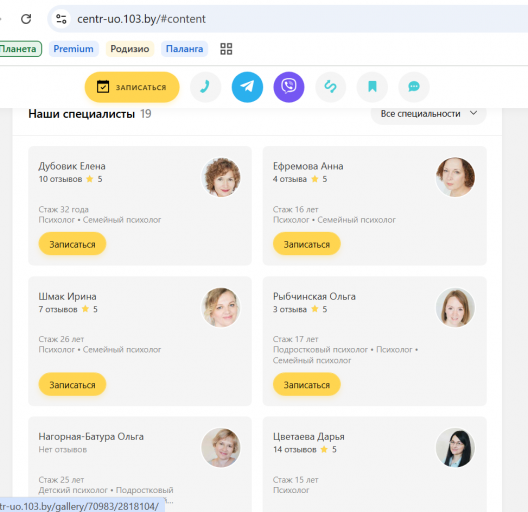
Task: Open the Планета bookmark
Action: [19, 49]
